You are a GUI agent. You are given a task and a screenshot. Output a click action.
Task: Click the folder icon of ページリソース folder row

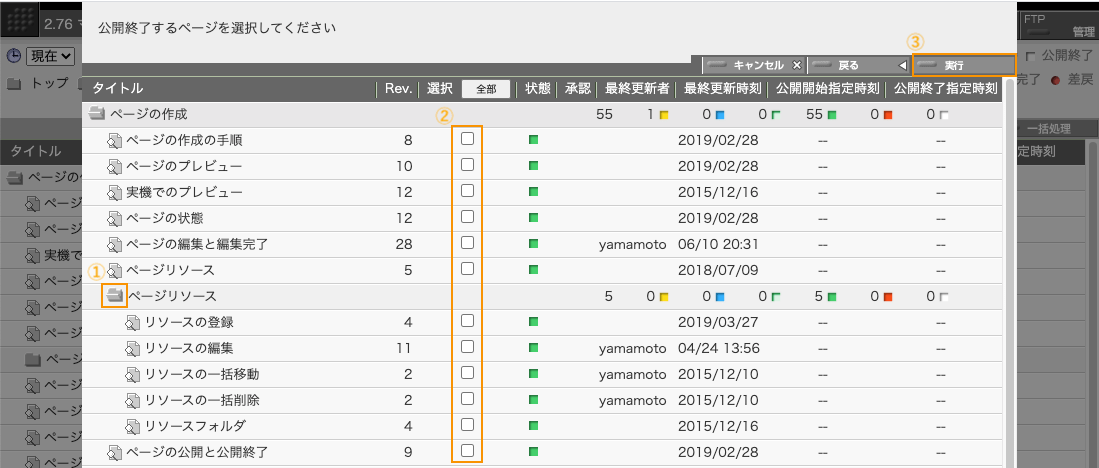point(115,296)
